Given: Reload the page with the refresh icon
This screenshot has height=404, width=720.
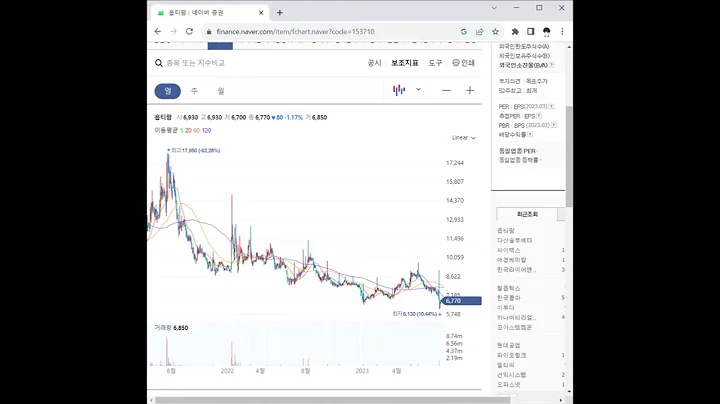Looking at the screenshot, I should click(189, 31).
